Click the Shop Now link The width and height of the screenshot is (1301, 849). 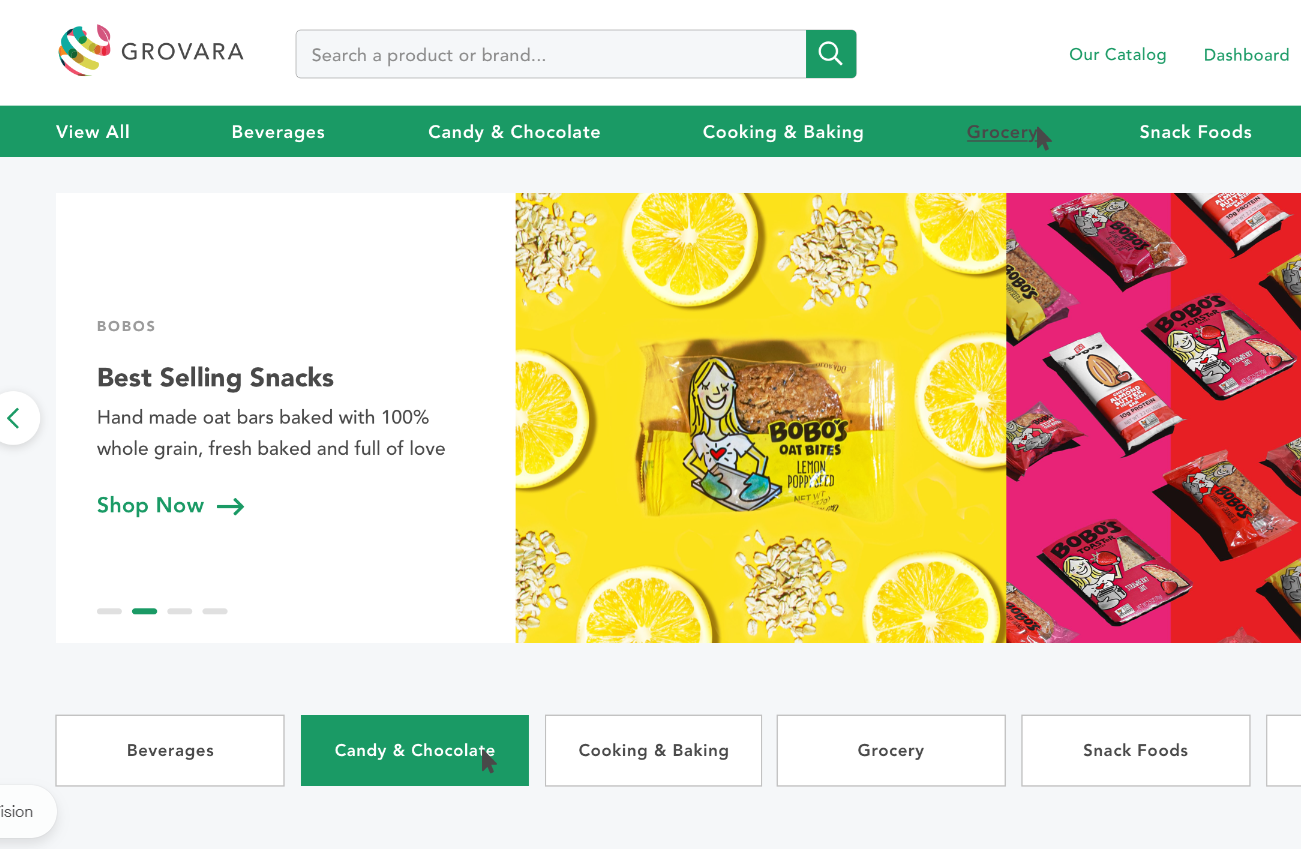[x=151, y=506]
